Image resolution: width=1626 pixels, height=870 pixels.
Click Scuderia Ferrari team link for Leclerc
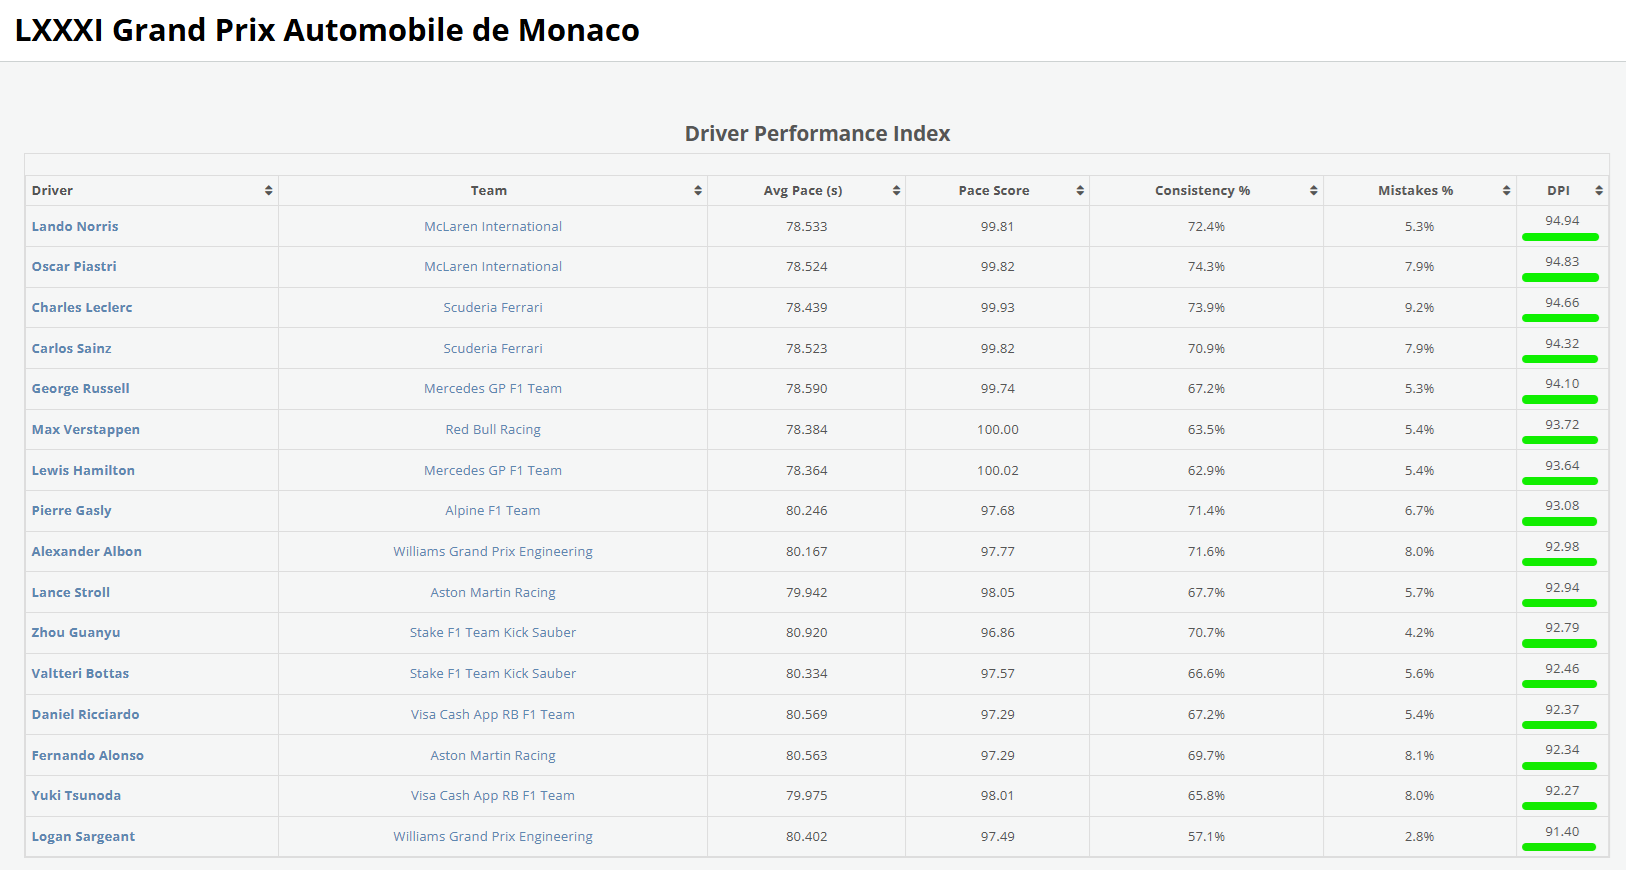[x=493, y=308]
